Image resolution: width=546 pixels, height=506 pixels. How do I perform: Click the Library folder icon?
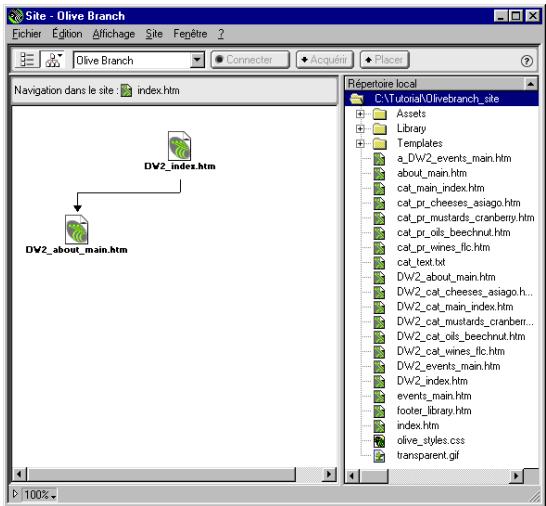380,129
